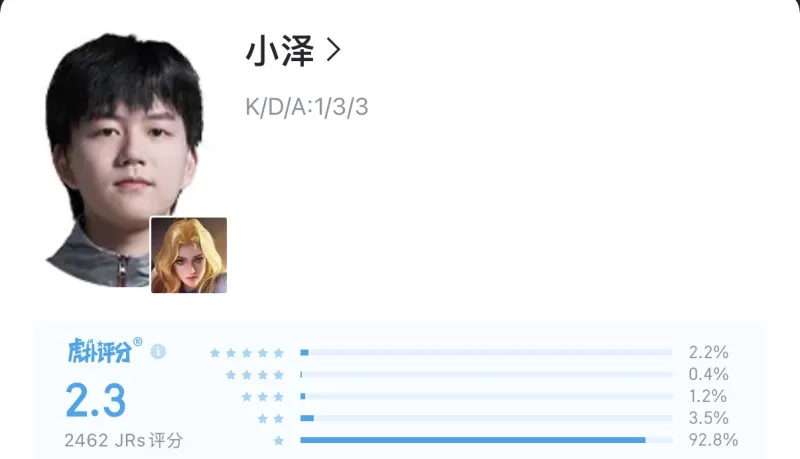The image size is (800, 459).
Task: Open the player's portrait photo
Action: coord(123,160)
